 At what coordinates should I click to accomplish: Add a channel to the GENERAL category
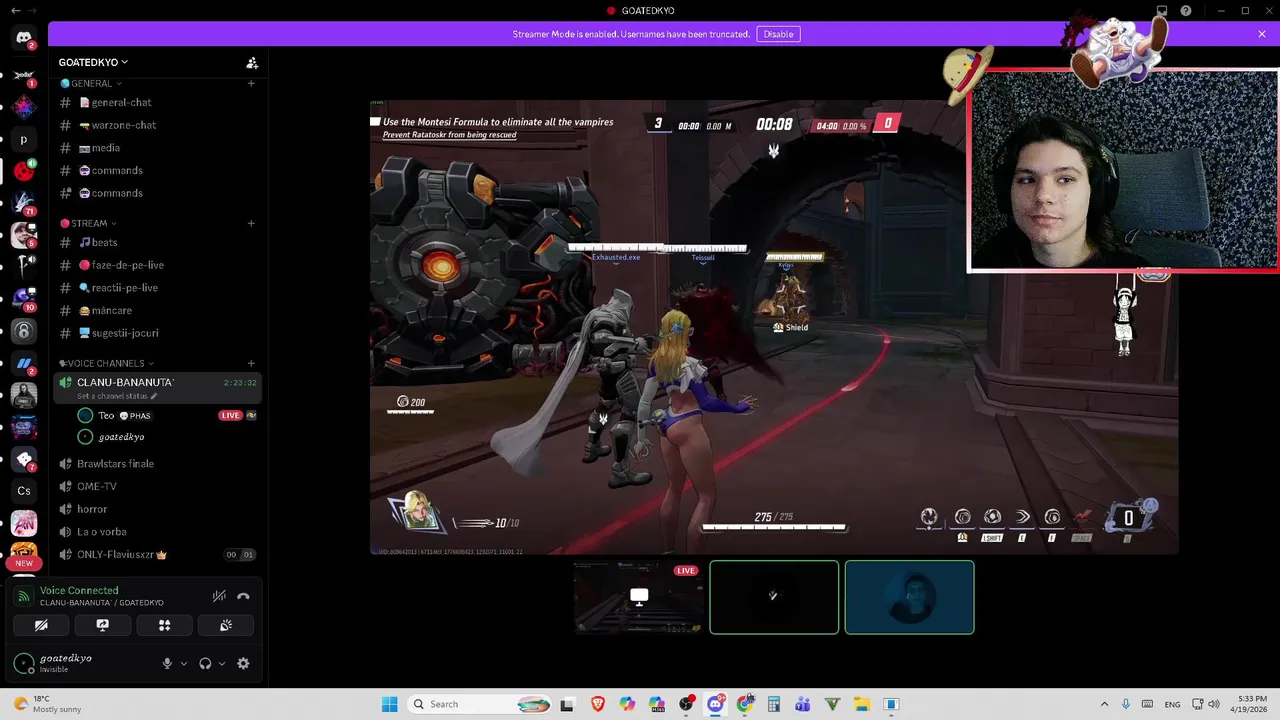tap(251, 83)
